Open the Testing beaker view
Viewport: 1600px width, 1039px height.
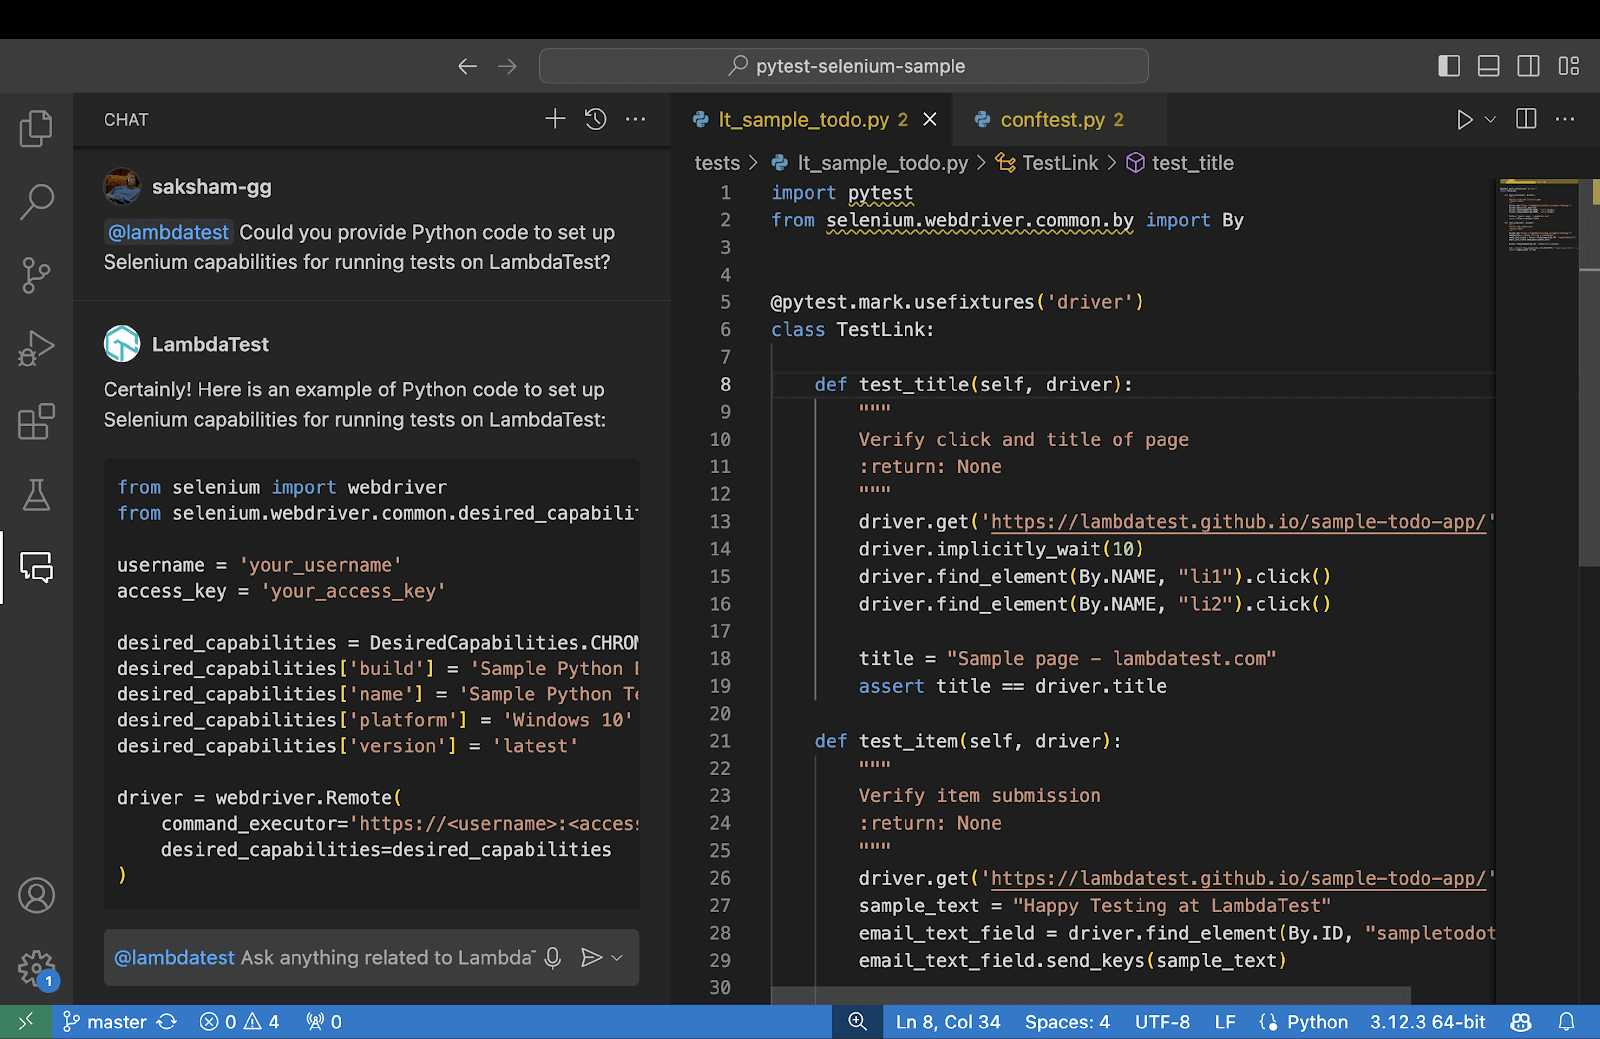coord(36,495)
